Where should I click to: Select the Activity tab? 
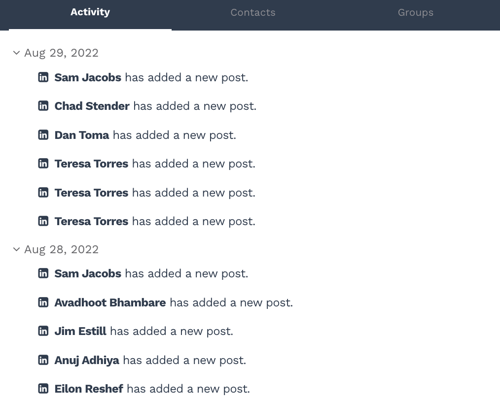click(90, 12)
